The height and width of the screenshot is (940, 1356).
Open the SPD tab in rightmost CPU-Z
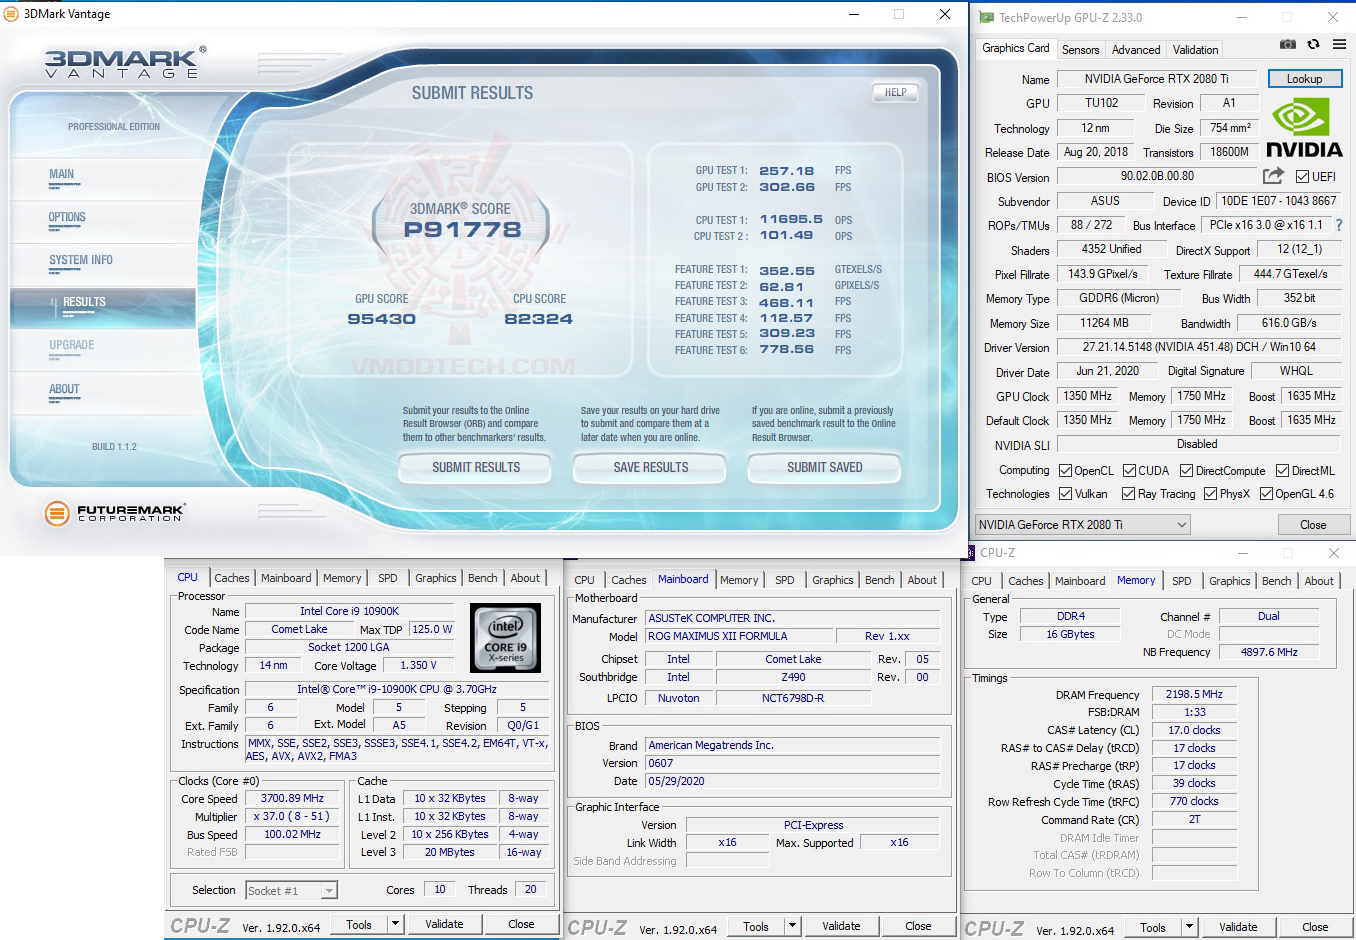1182,580
